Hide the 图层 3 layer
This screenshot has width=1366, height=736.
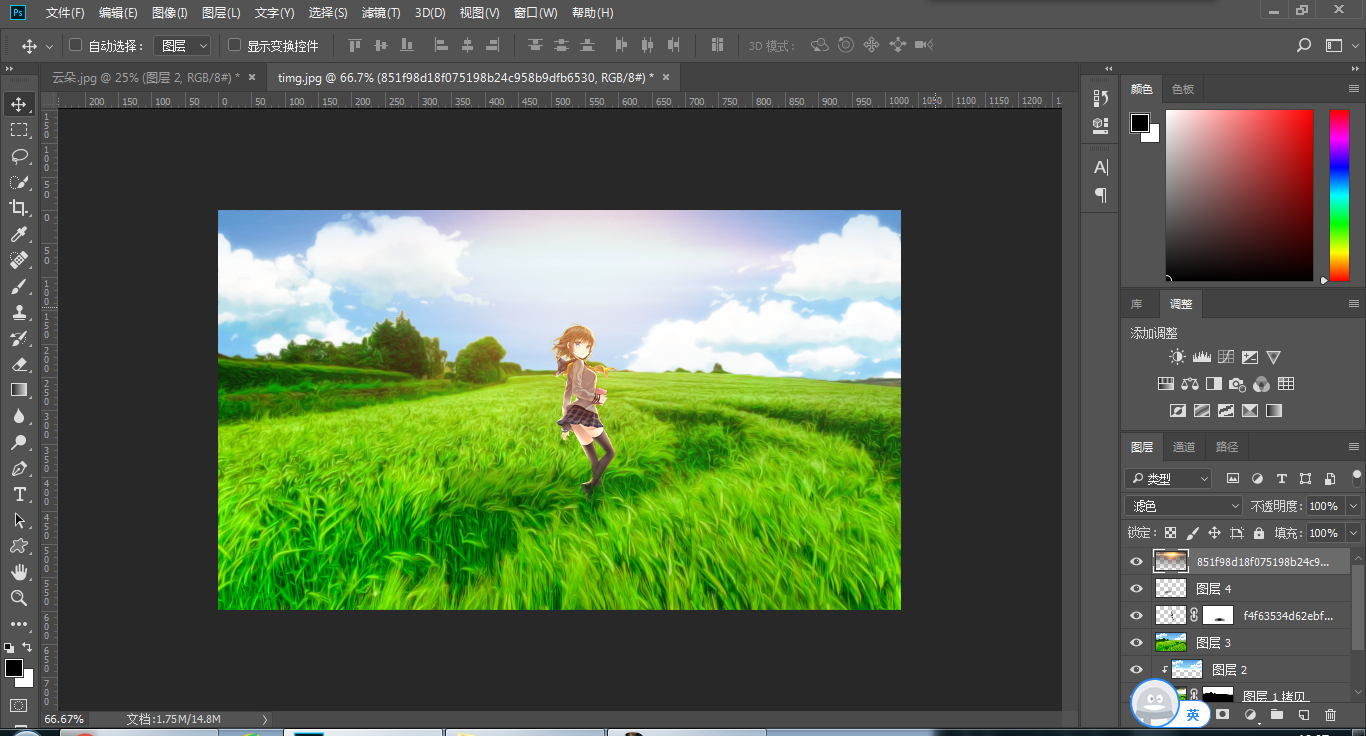(1136, 642)
